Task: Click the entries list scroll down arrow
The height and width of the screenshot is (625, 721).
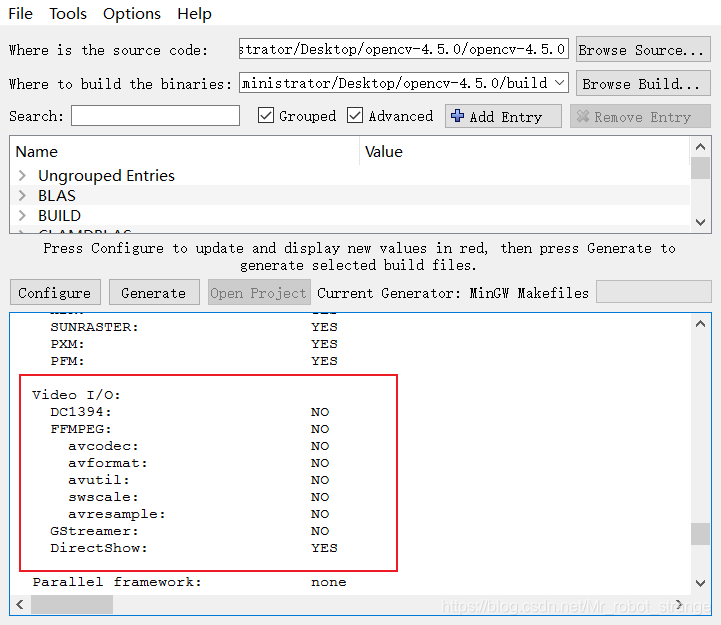Action: (x=700, y=222)
